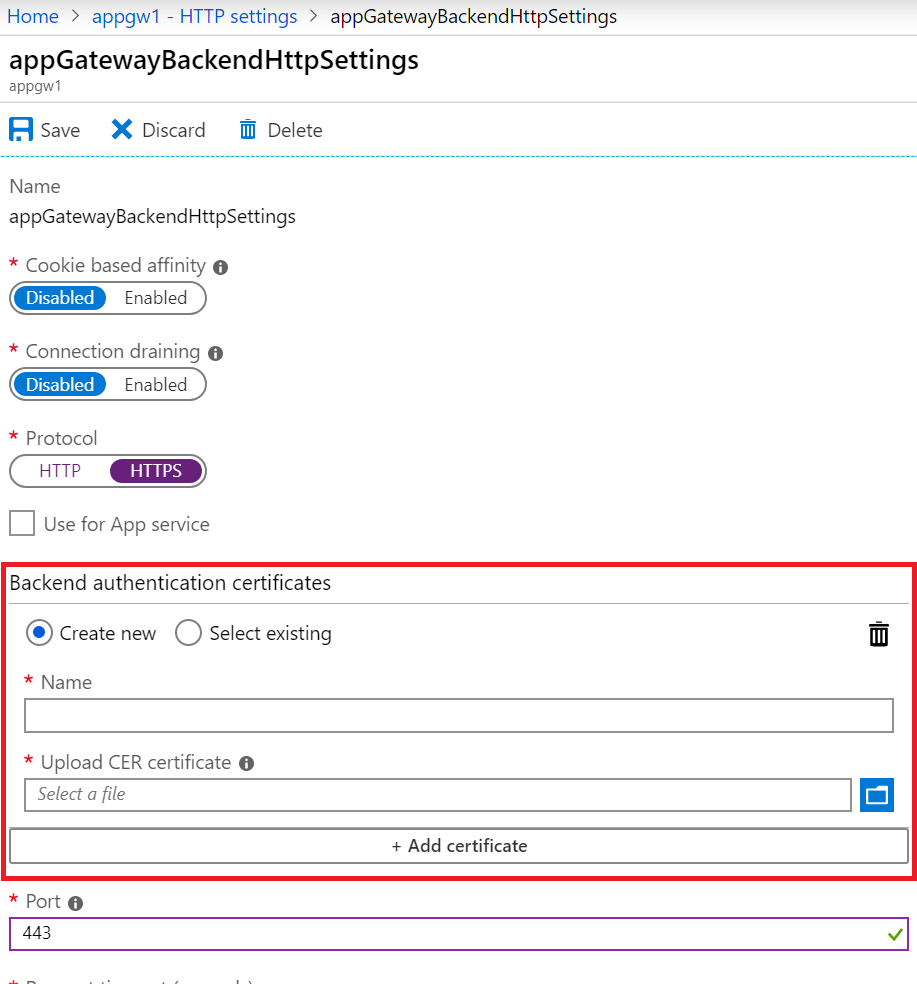
Task: Switch Protocol to HTTP
Action: 59,470
